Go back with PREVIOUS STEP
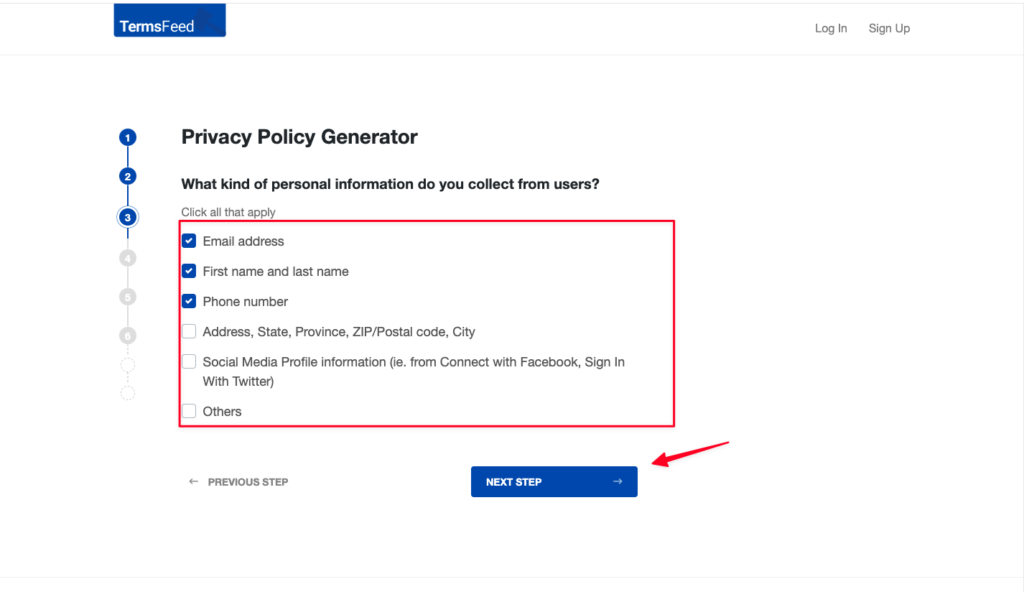 click(x=247, y=482)
